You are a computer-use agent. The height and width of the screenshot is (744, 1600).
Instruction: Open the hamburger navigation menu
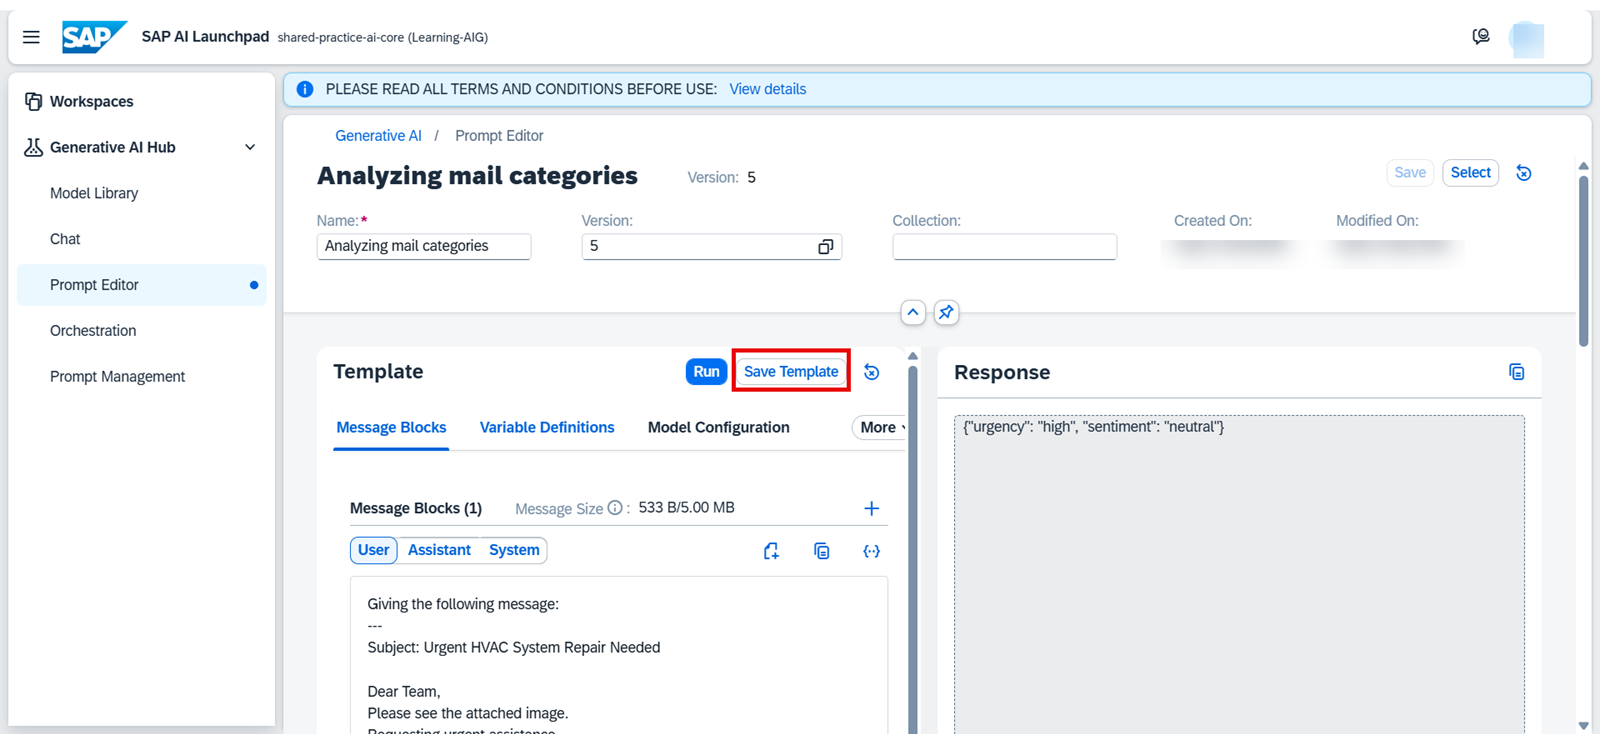[31, 37]
